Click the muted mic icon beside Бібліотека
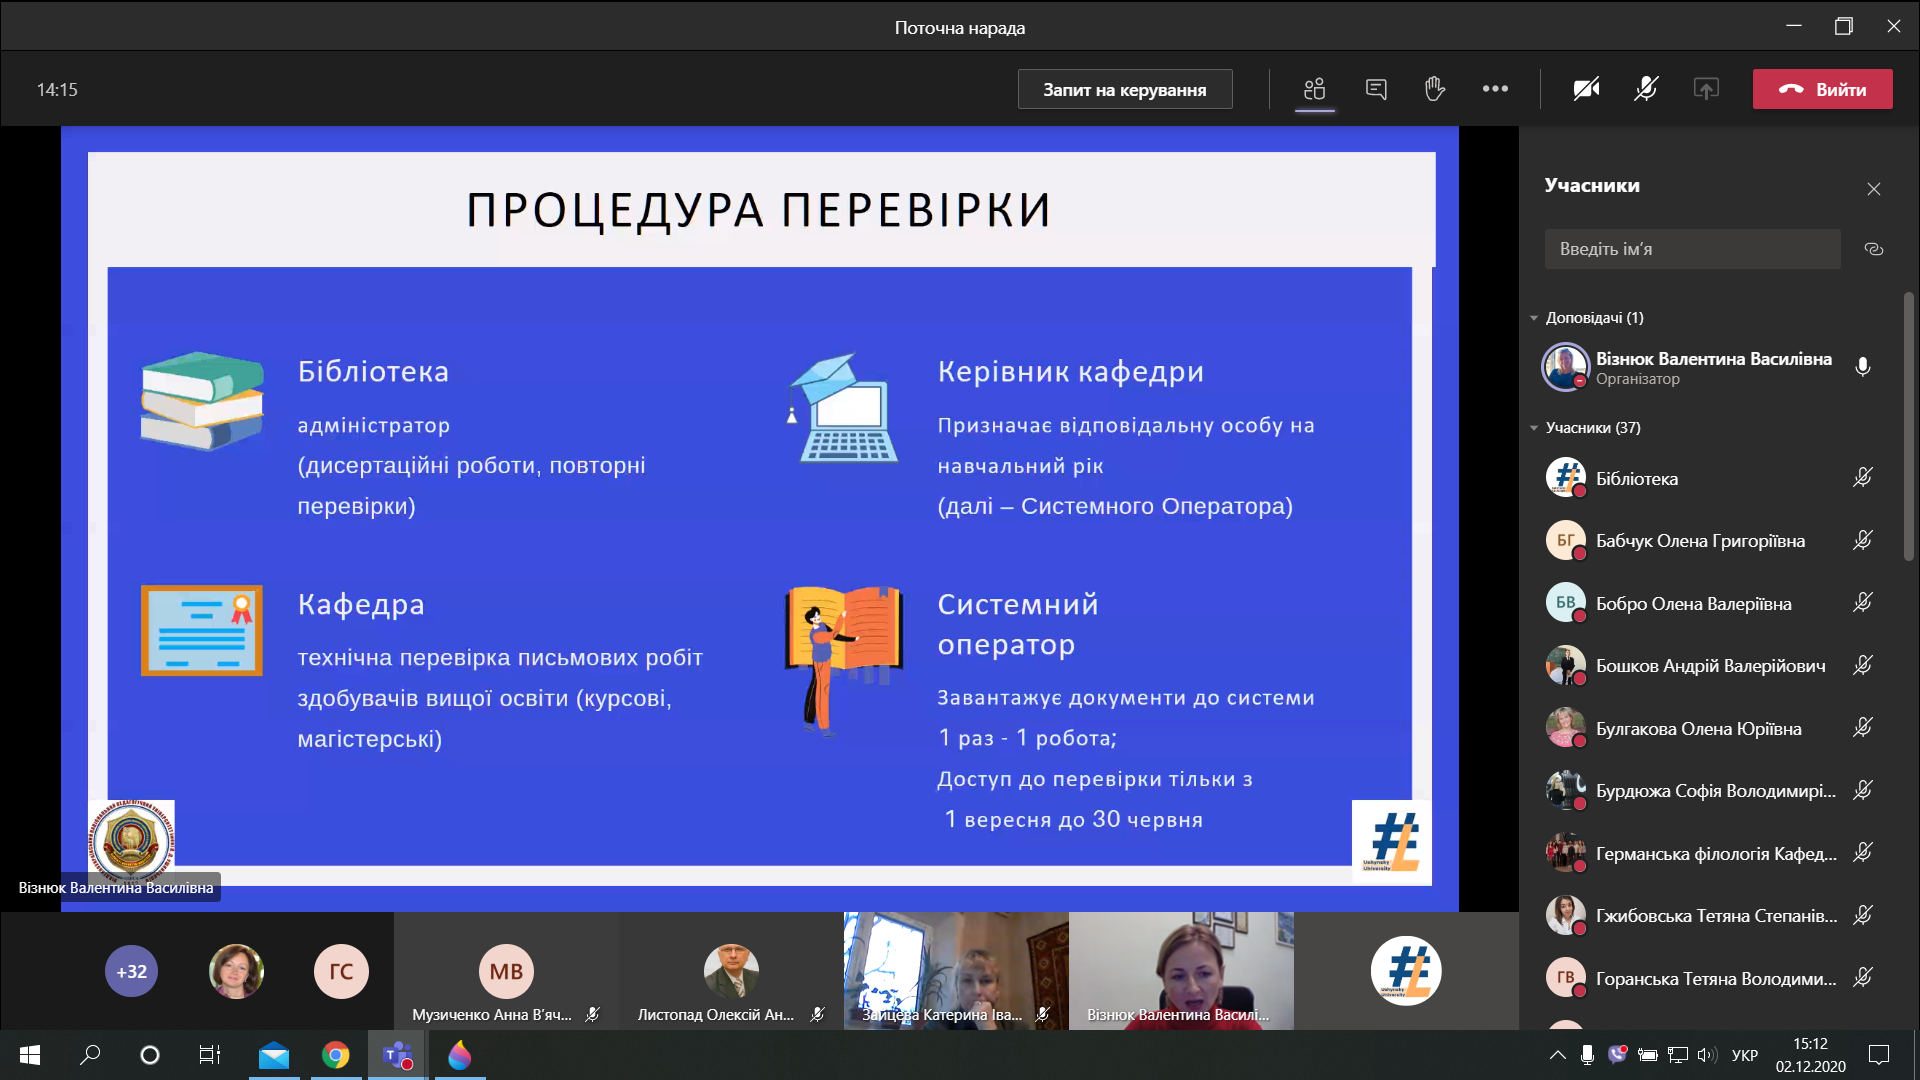Image resolution: width=1920 pixels, height=1080 pixels. coord(1862,478)
